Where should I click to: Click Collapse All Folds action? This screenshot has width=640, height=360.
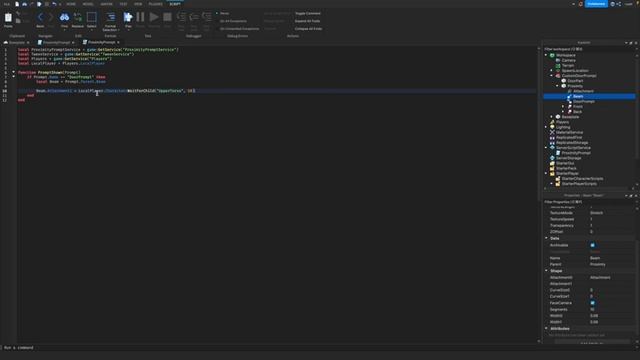[308, 29]
